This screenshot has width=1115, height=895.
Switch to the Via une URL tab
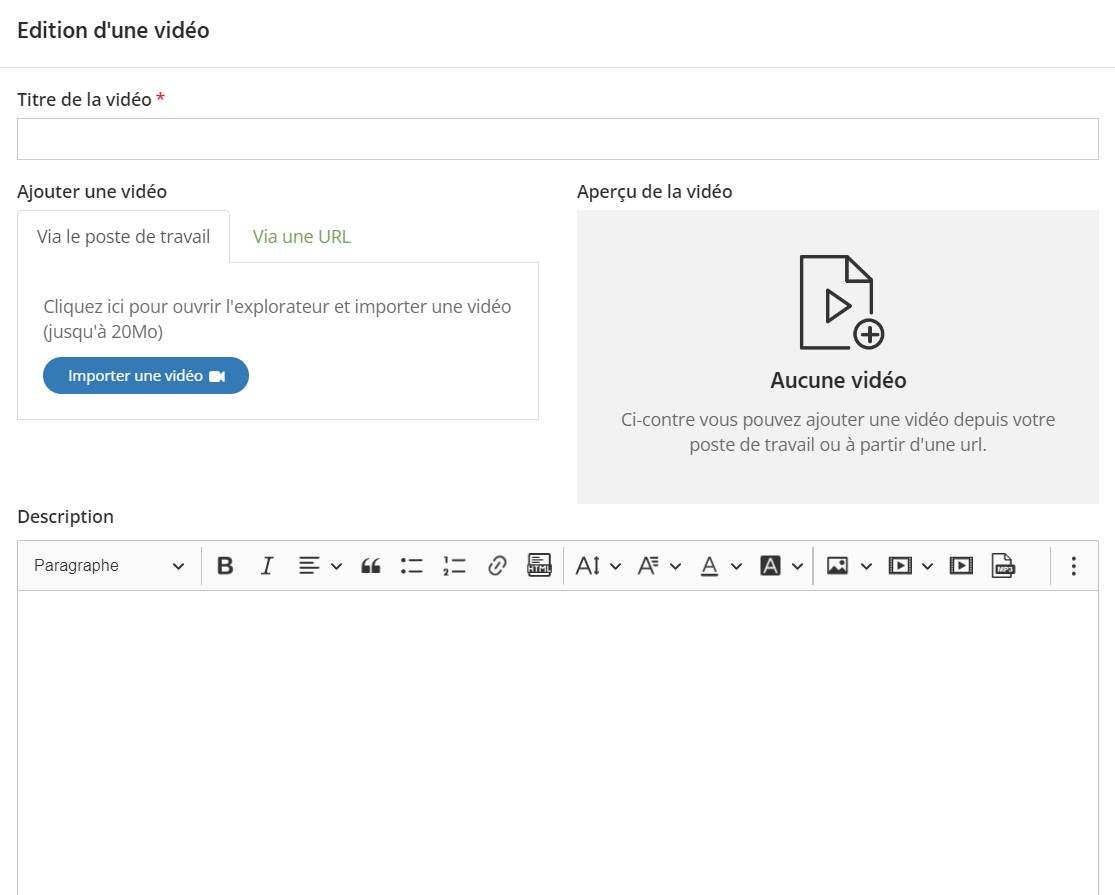(x=302, y=237)
